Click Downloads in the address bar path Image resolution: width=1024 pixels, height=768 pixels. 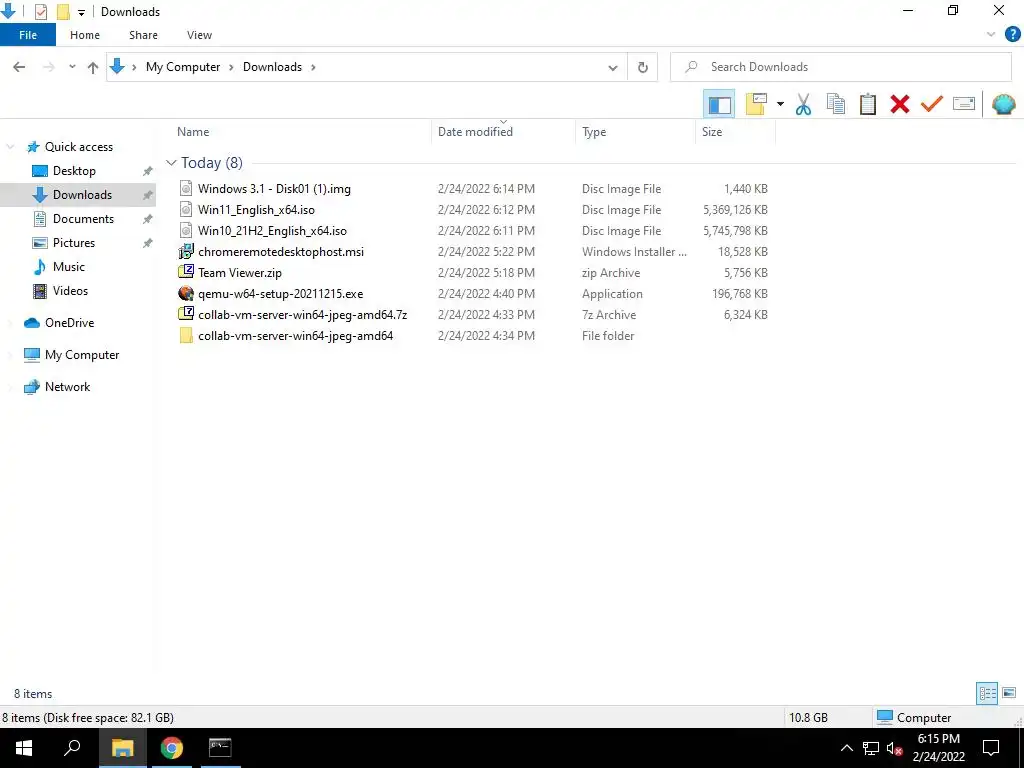point(272,67)
